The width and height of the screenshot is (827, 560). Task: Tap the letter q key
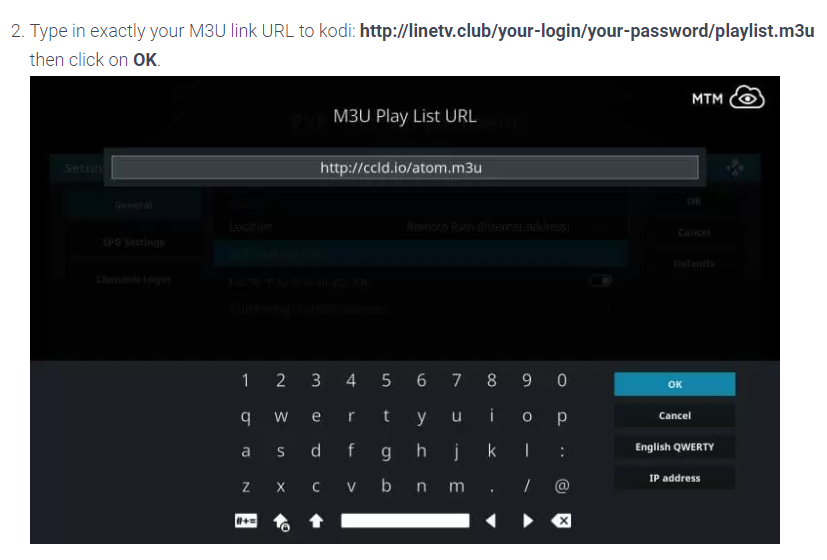pyautogui.click(x=245, y=416)
